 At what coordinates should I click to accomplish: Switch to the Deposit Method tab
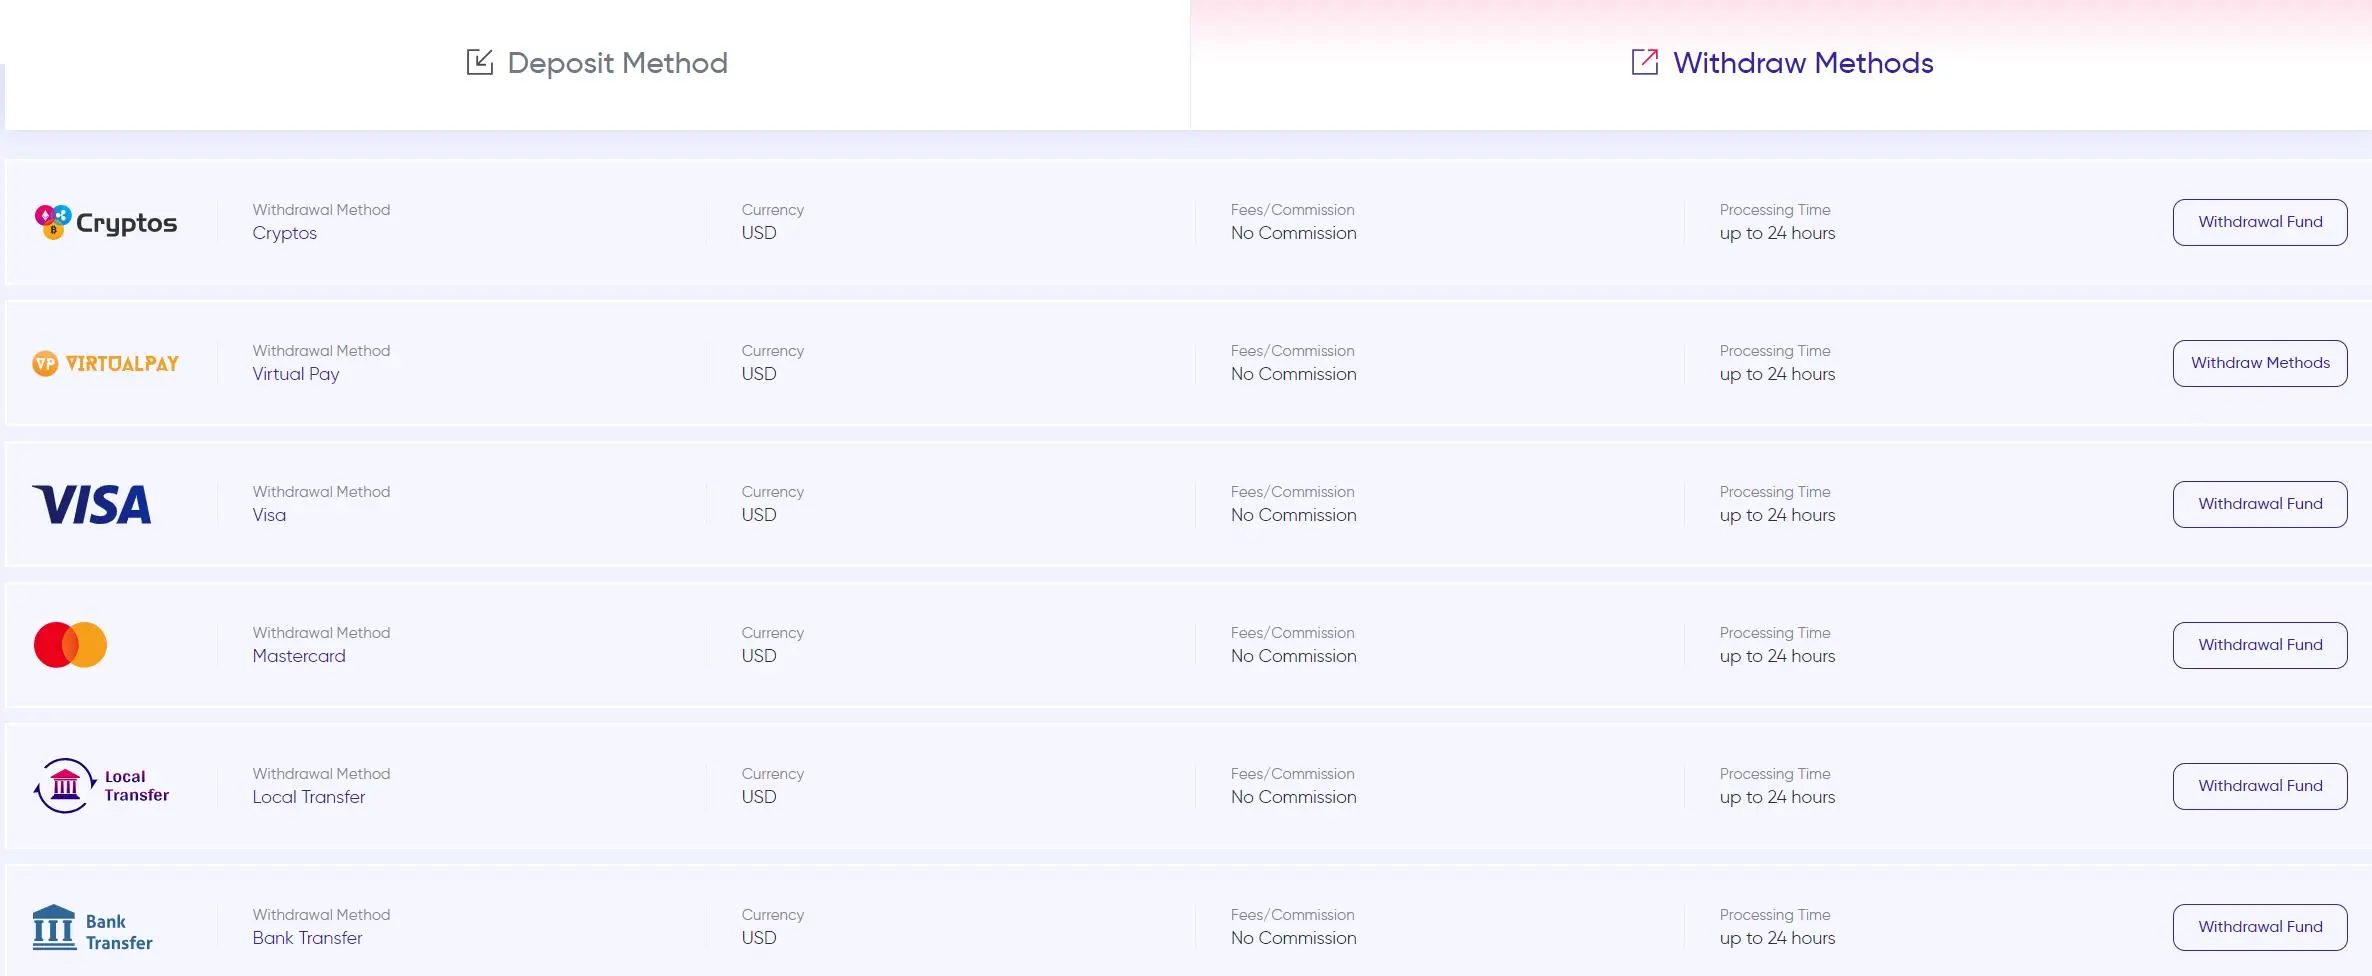click(597, 63)
